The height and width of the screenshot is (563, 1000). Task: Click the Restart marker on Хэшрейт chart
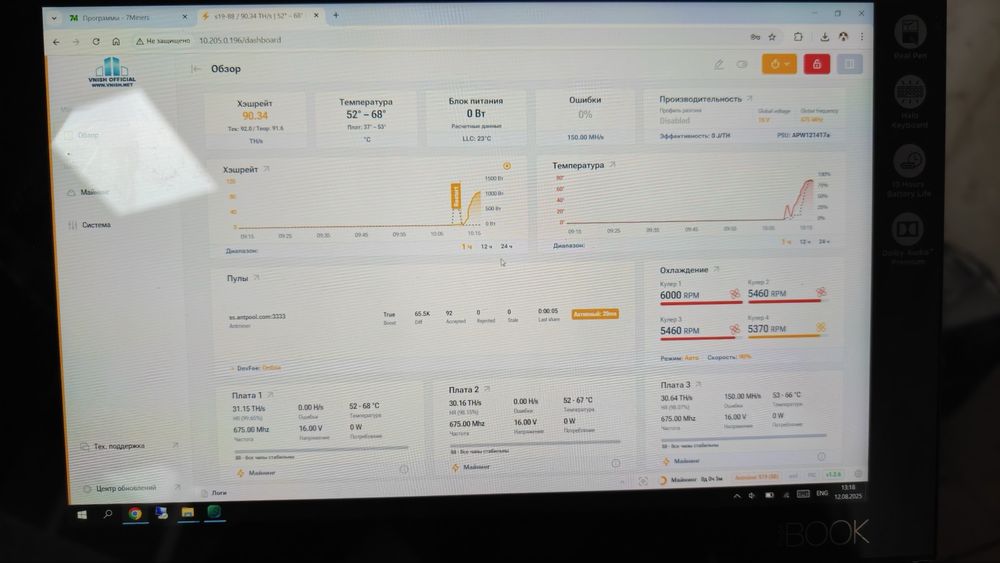point(455,196)
